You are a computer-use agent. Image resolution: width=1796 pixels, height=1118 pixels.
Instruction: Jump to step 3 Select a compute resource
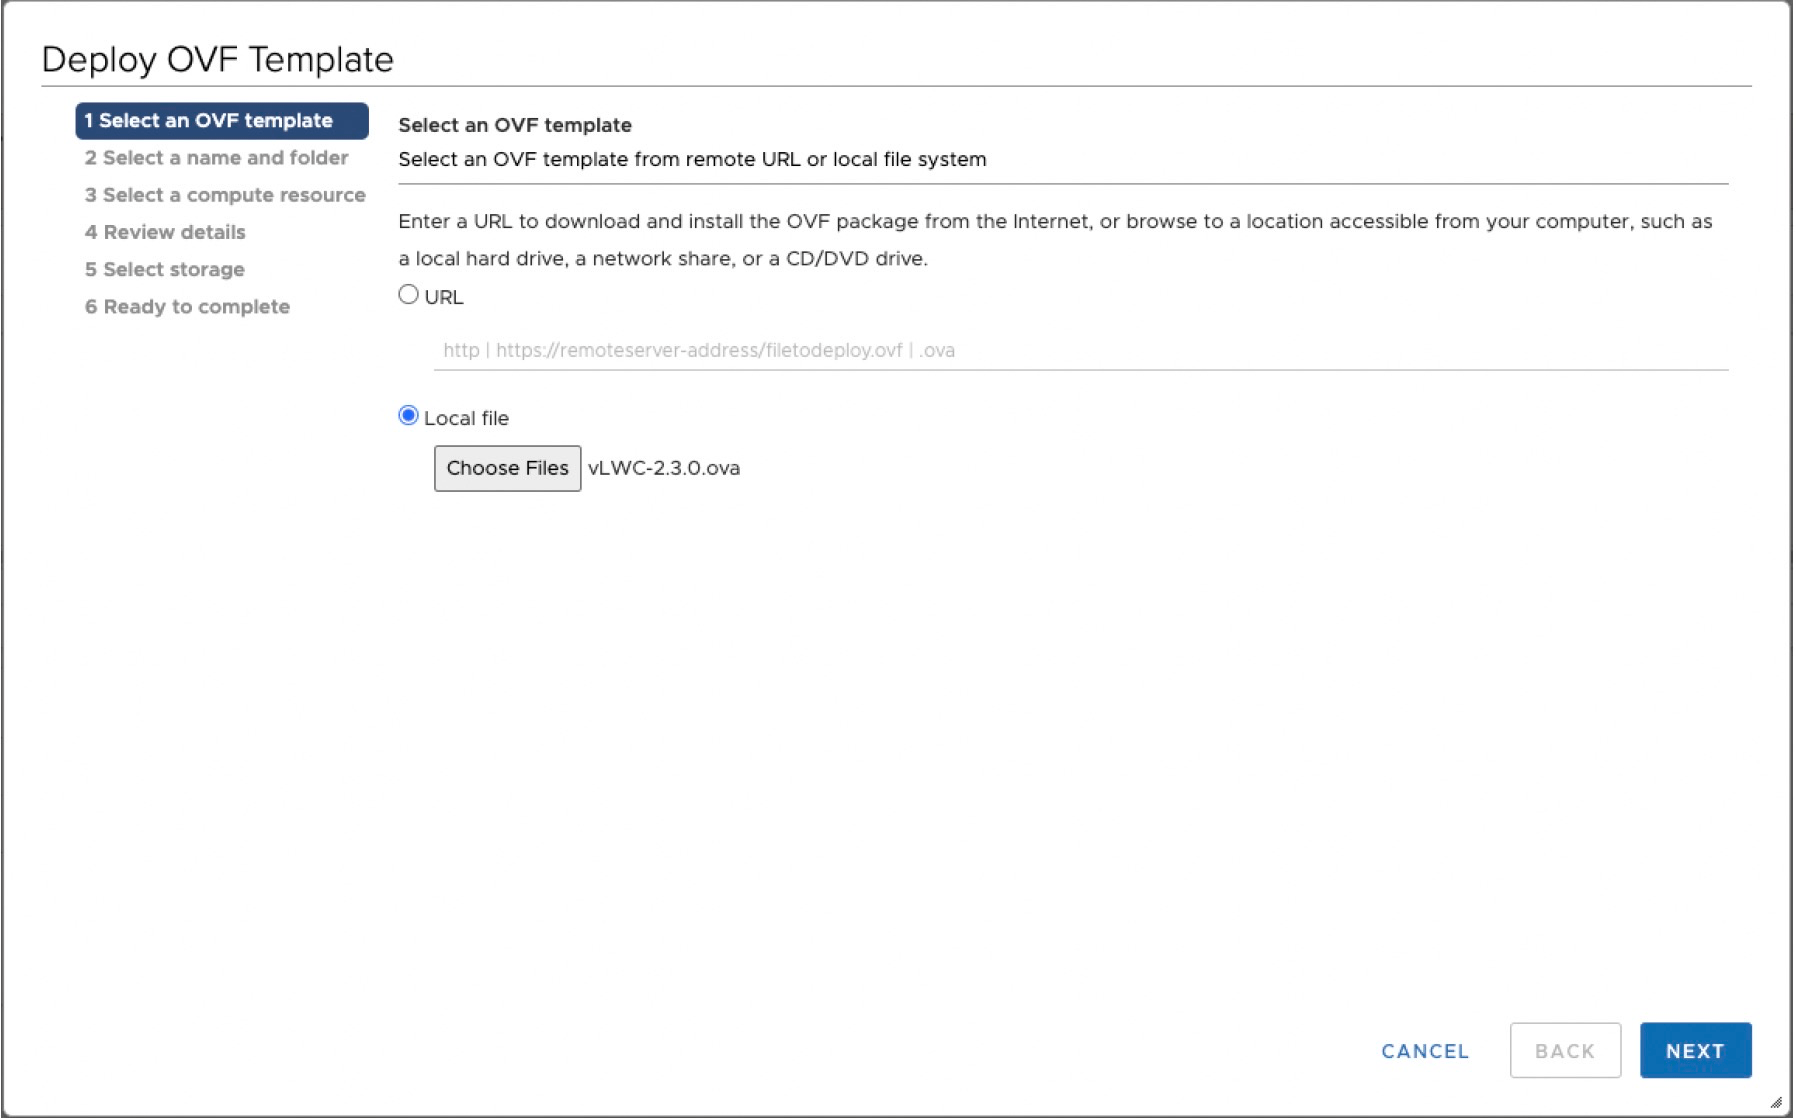point(224,194)
